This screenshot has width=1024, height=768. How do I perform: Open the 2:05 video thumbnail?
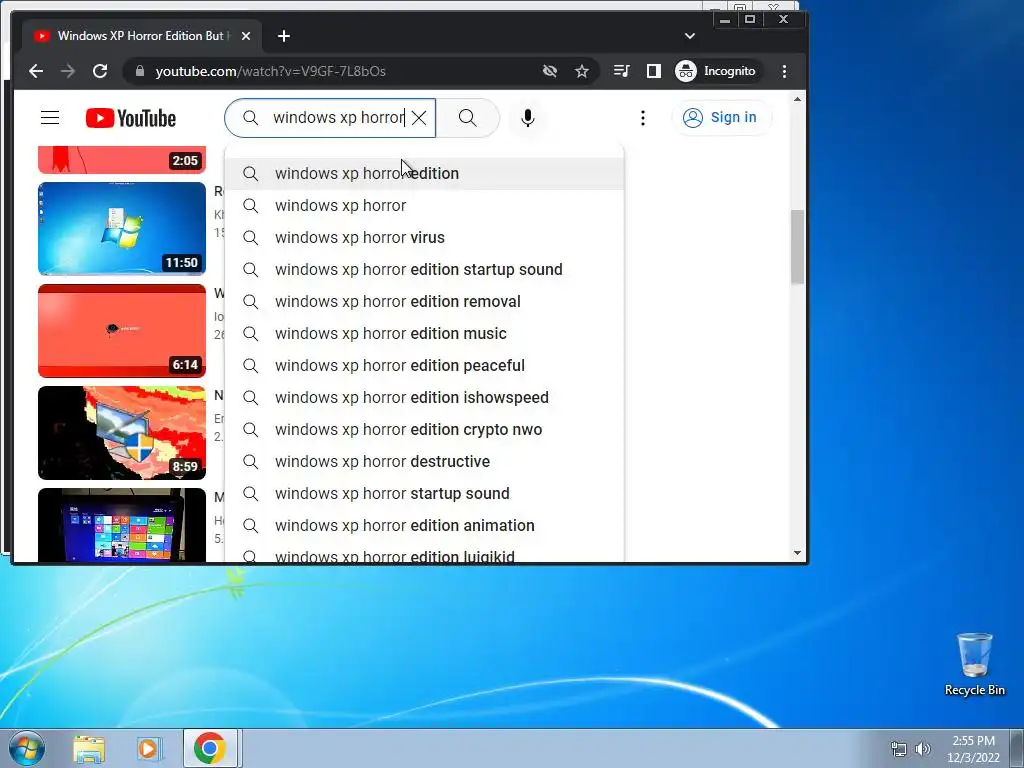point(122,159)
